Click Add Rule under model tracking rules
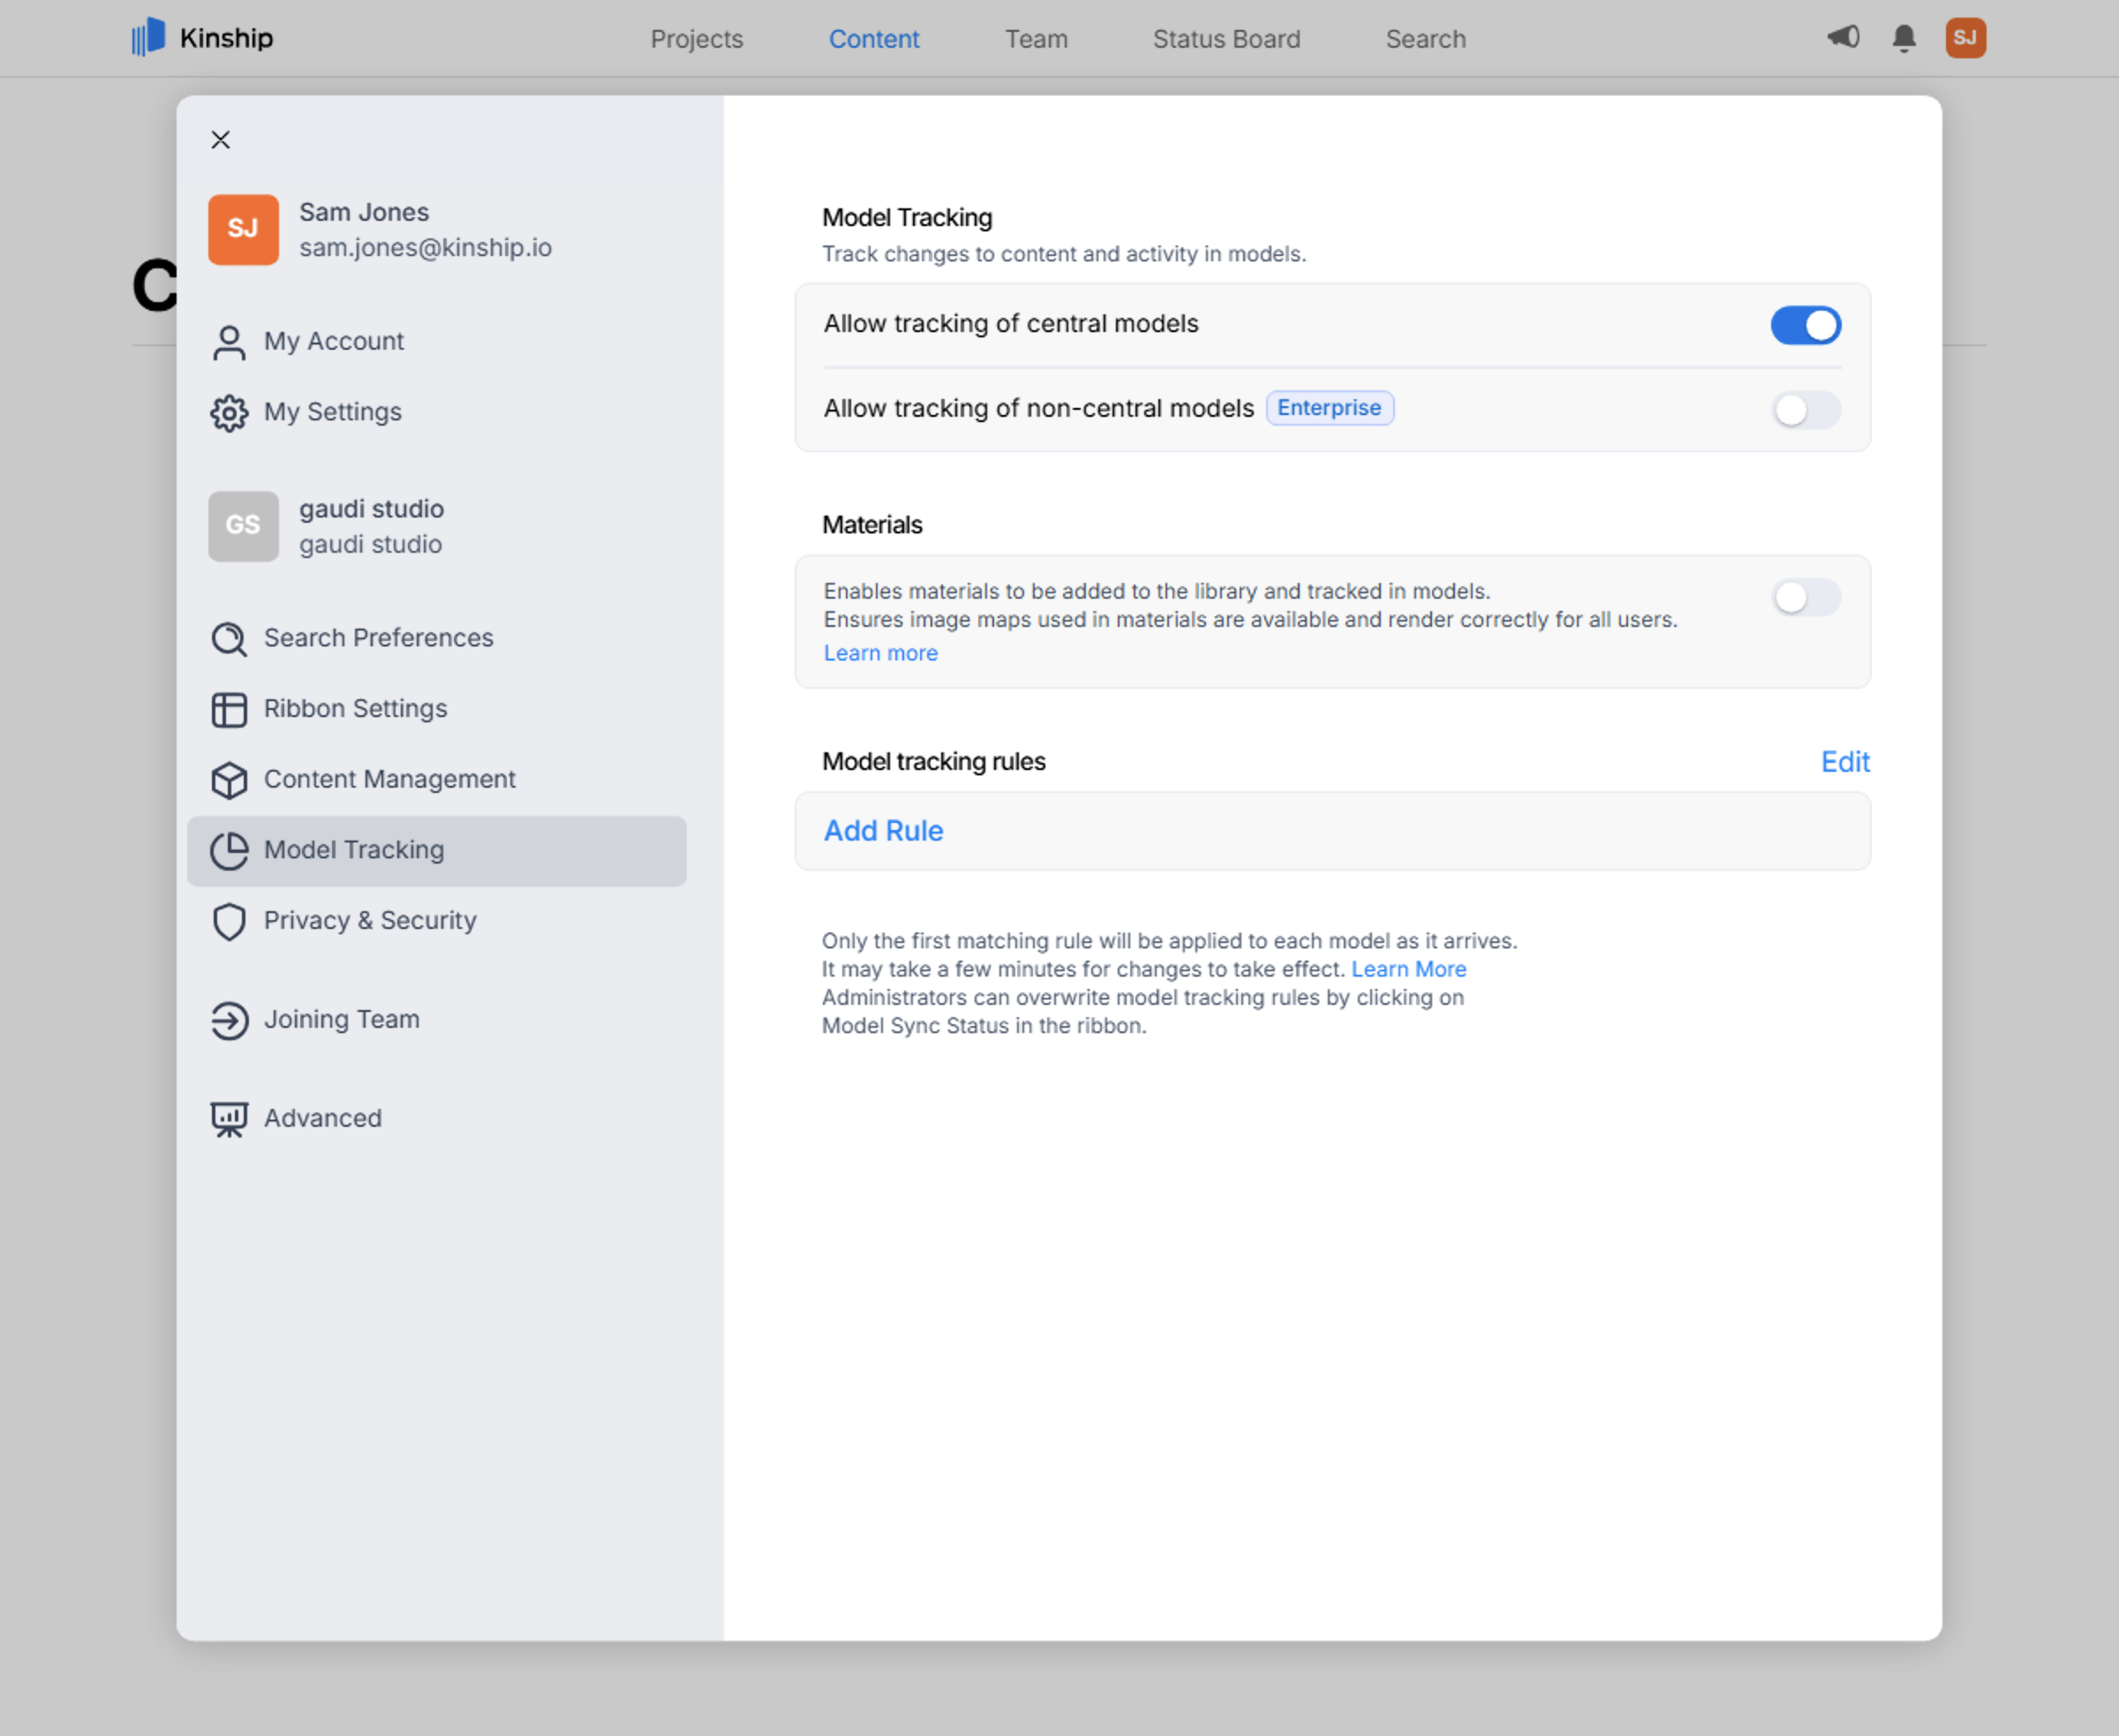The height and width of the screenshot is (1736, 2119). [x=883, y=831]
